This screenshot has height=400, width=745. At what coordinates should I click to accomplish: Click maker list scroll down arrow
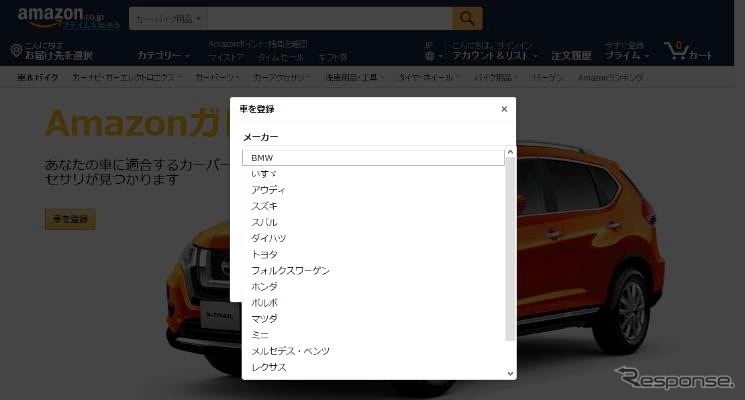click(510, 374)
